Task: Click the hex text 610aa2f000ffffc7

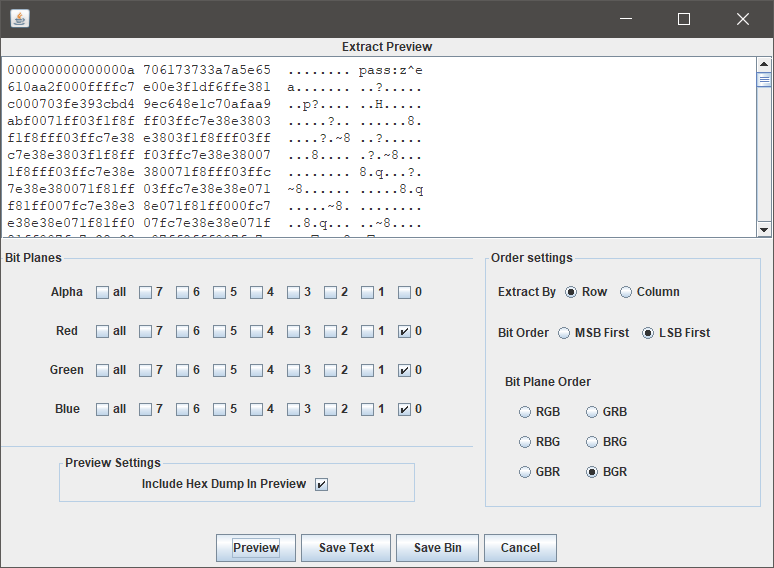Action: [71, 87]
